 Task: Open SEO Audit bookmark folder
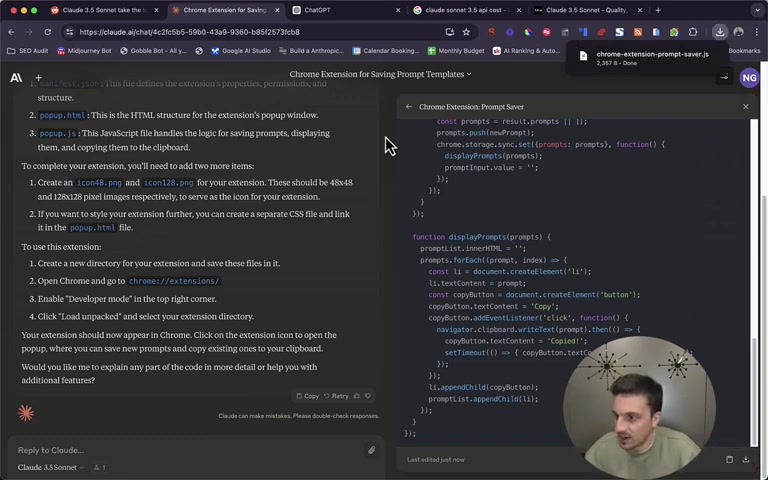pyautogui.click(x=28, y=50)
